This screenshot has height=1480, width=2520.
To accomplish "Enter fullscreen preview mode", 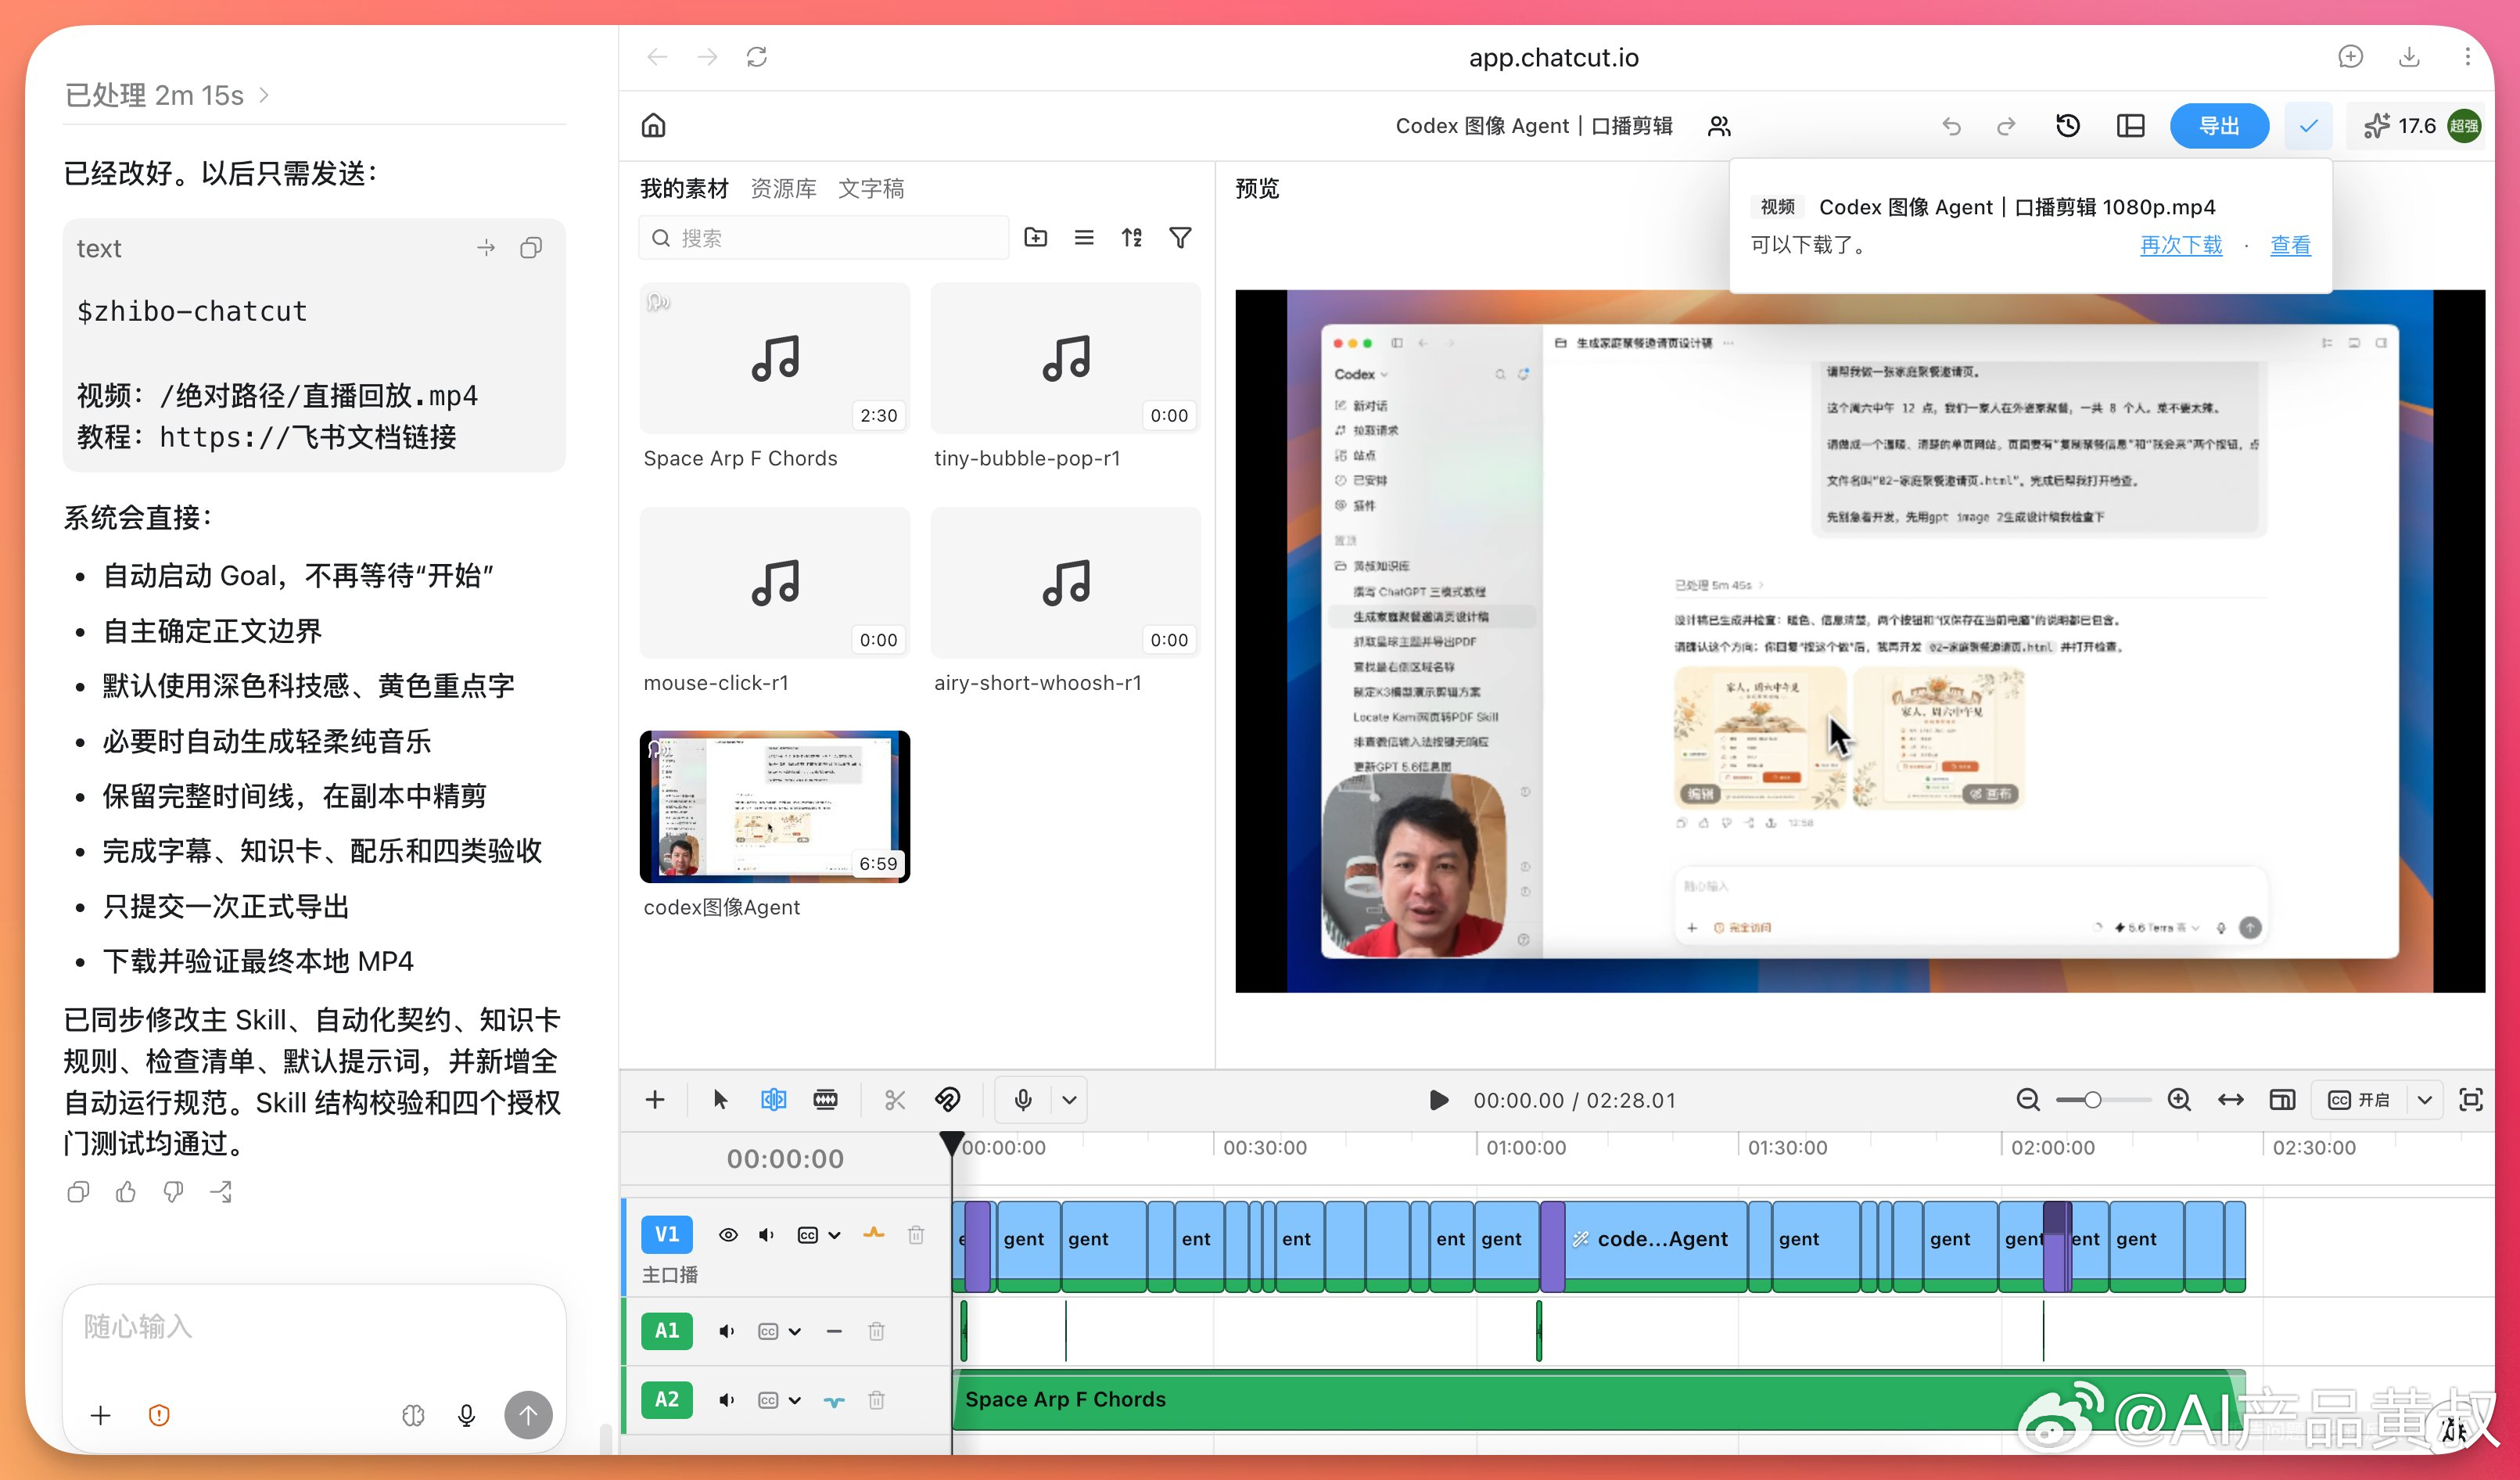I will coord(2471,1100).
